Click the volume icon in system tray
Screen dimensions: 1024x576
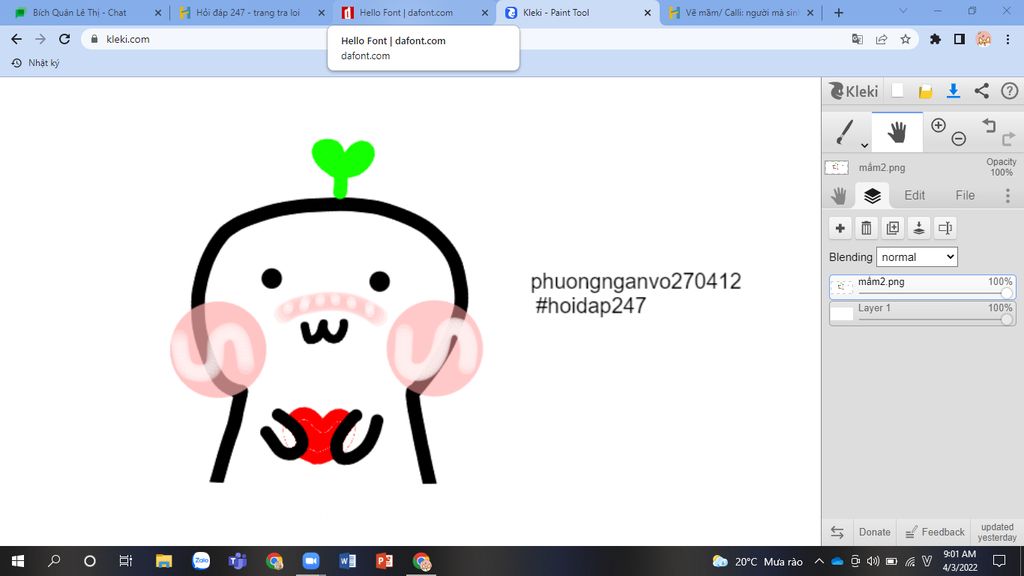(873, 561)
